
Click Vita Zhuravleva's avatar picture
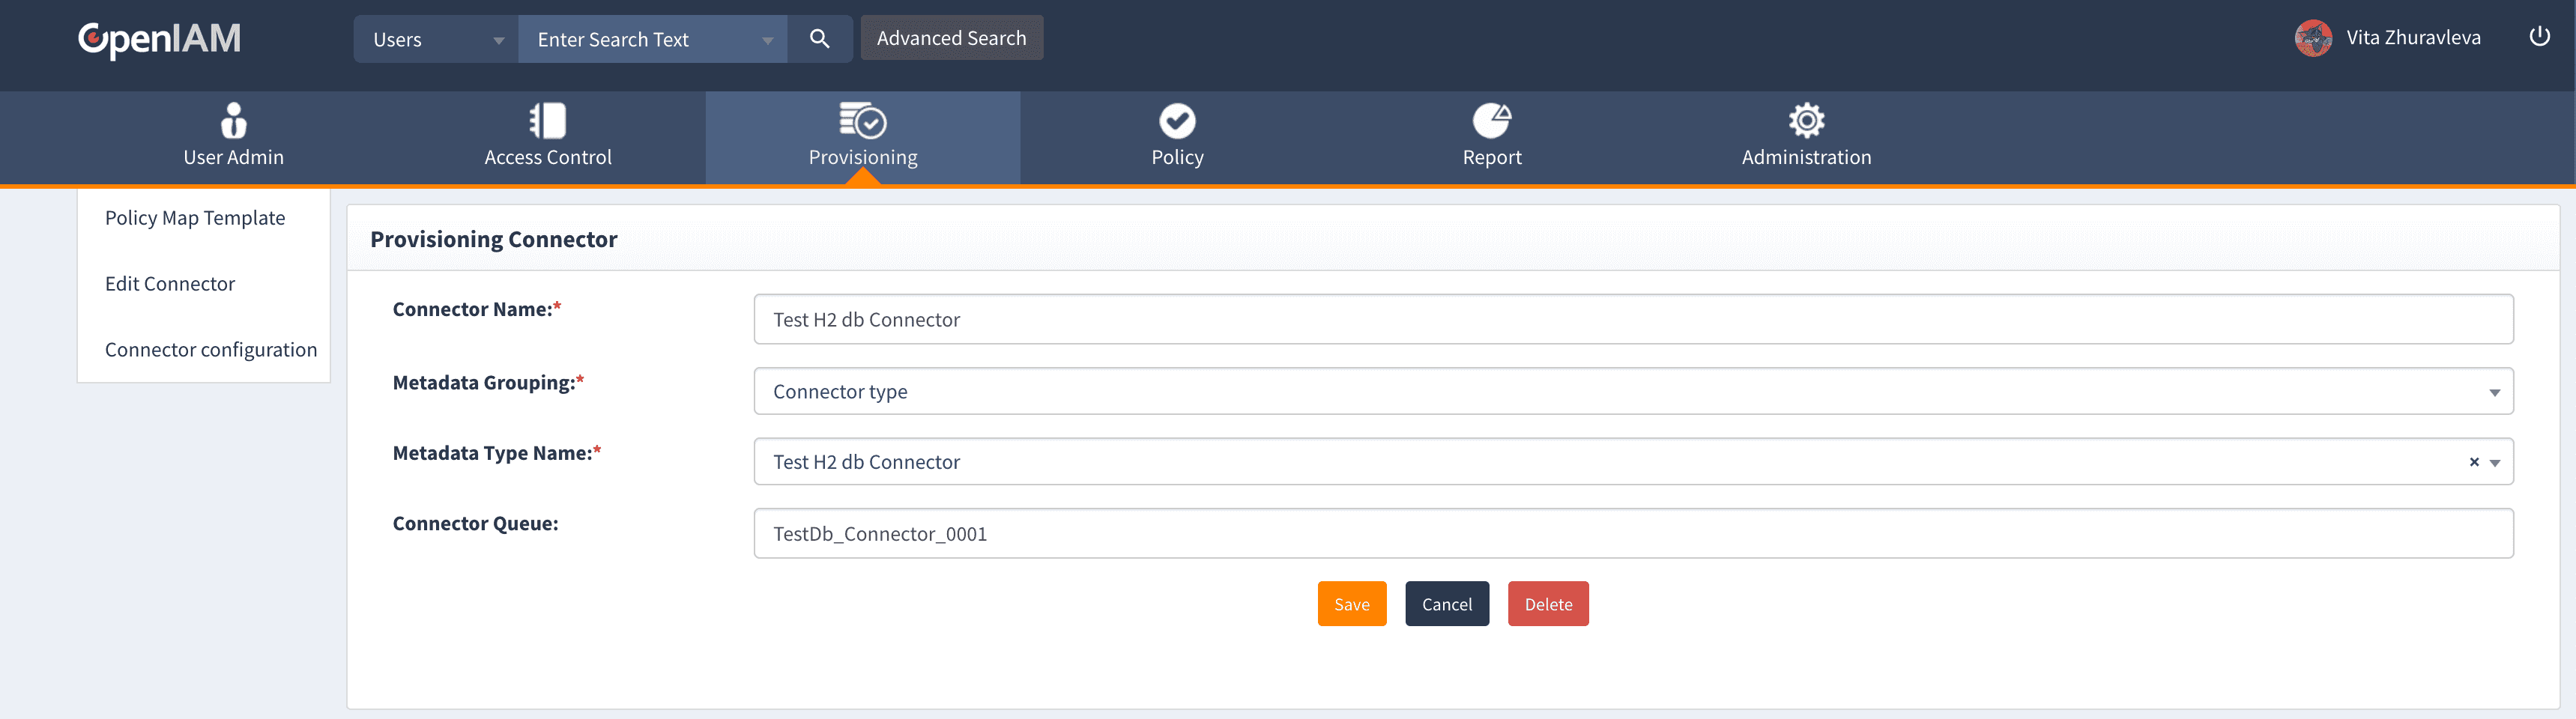tap(2313, 39)
